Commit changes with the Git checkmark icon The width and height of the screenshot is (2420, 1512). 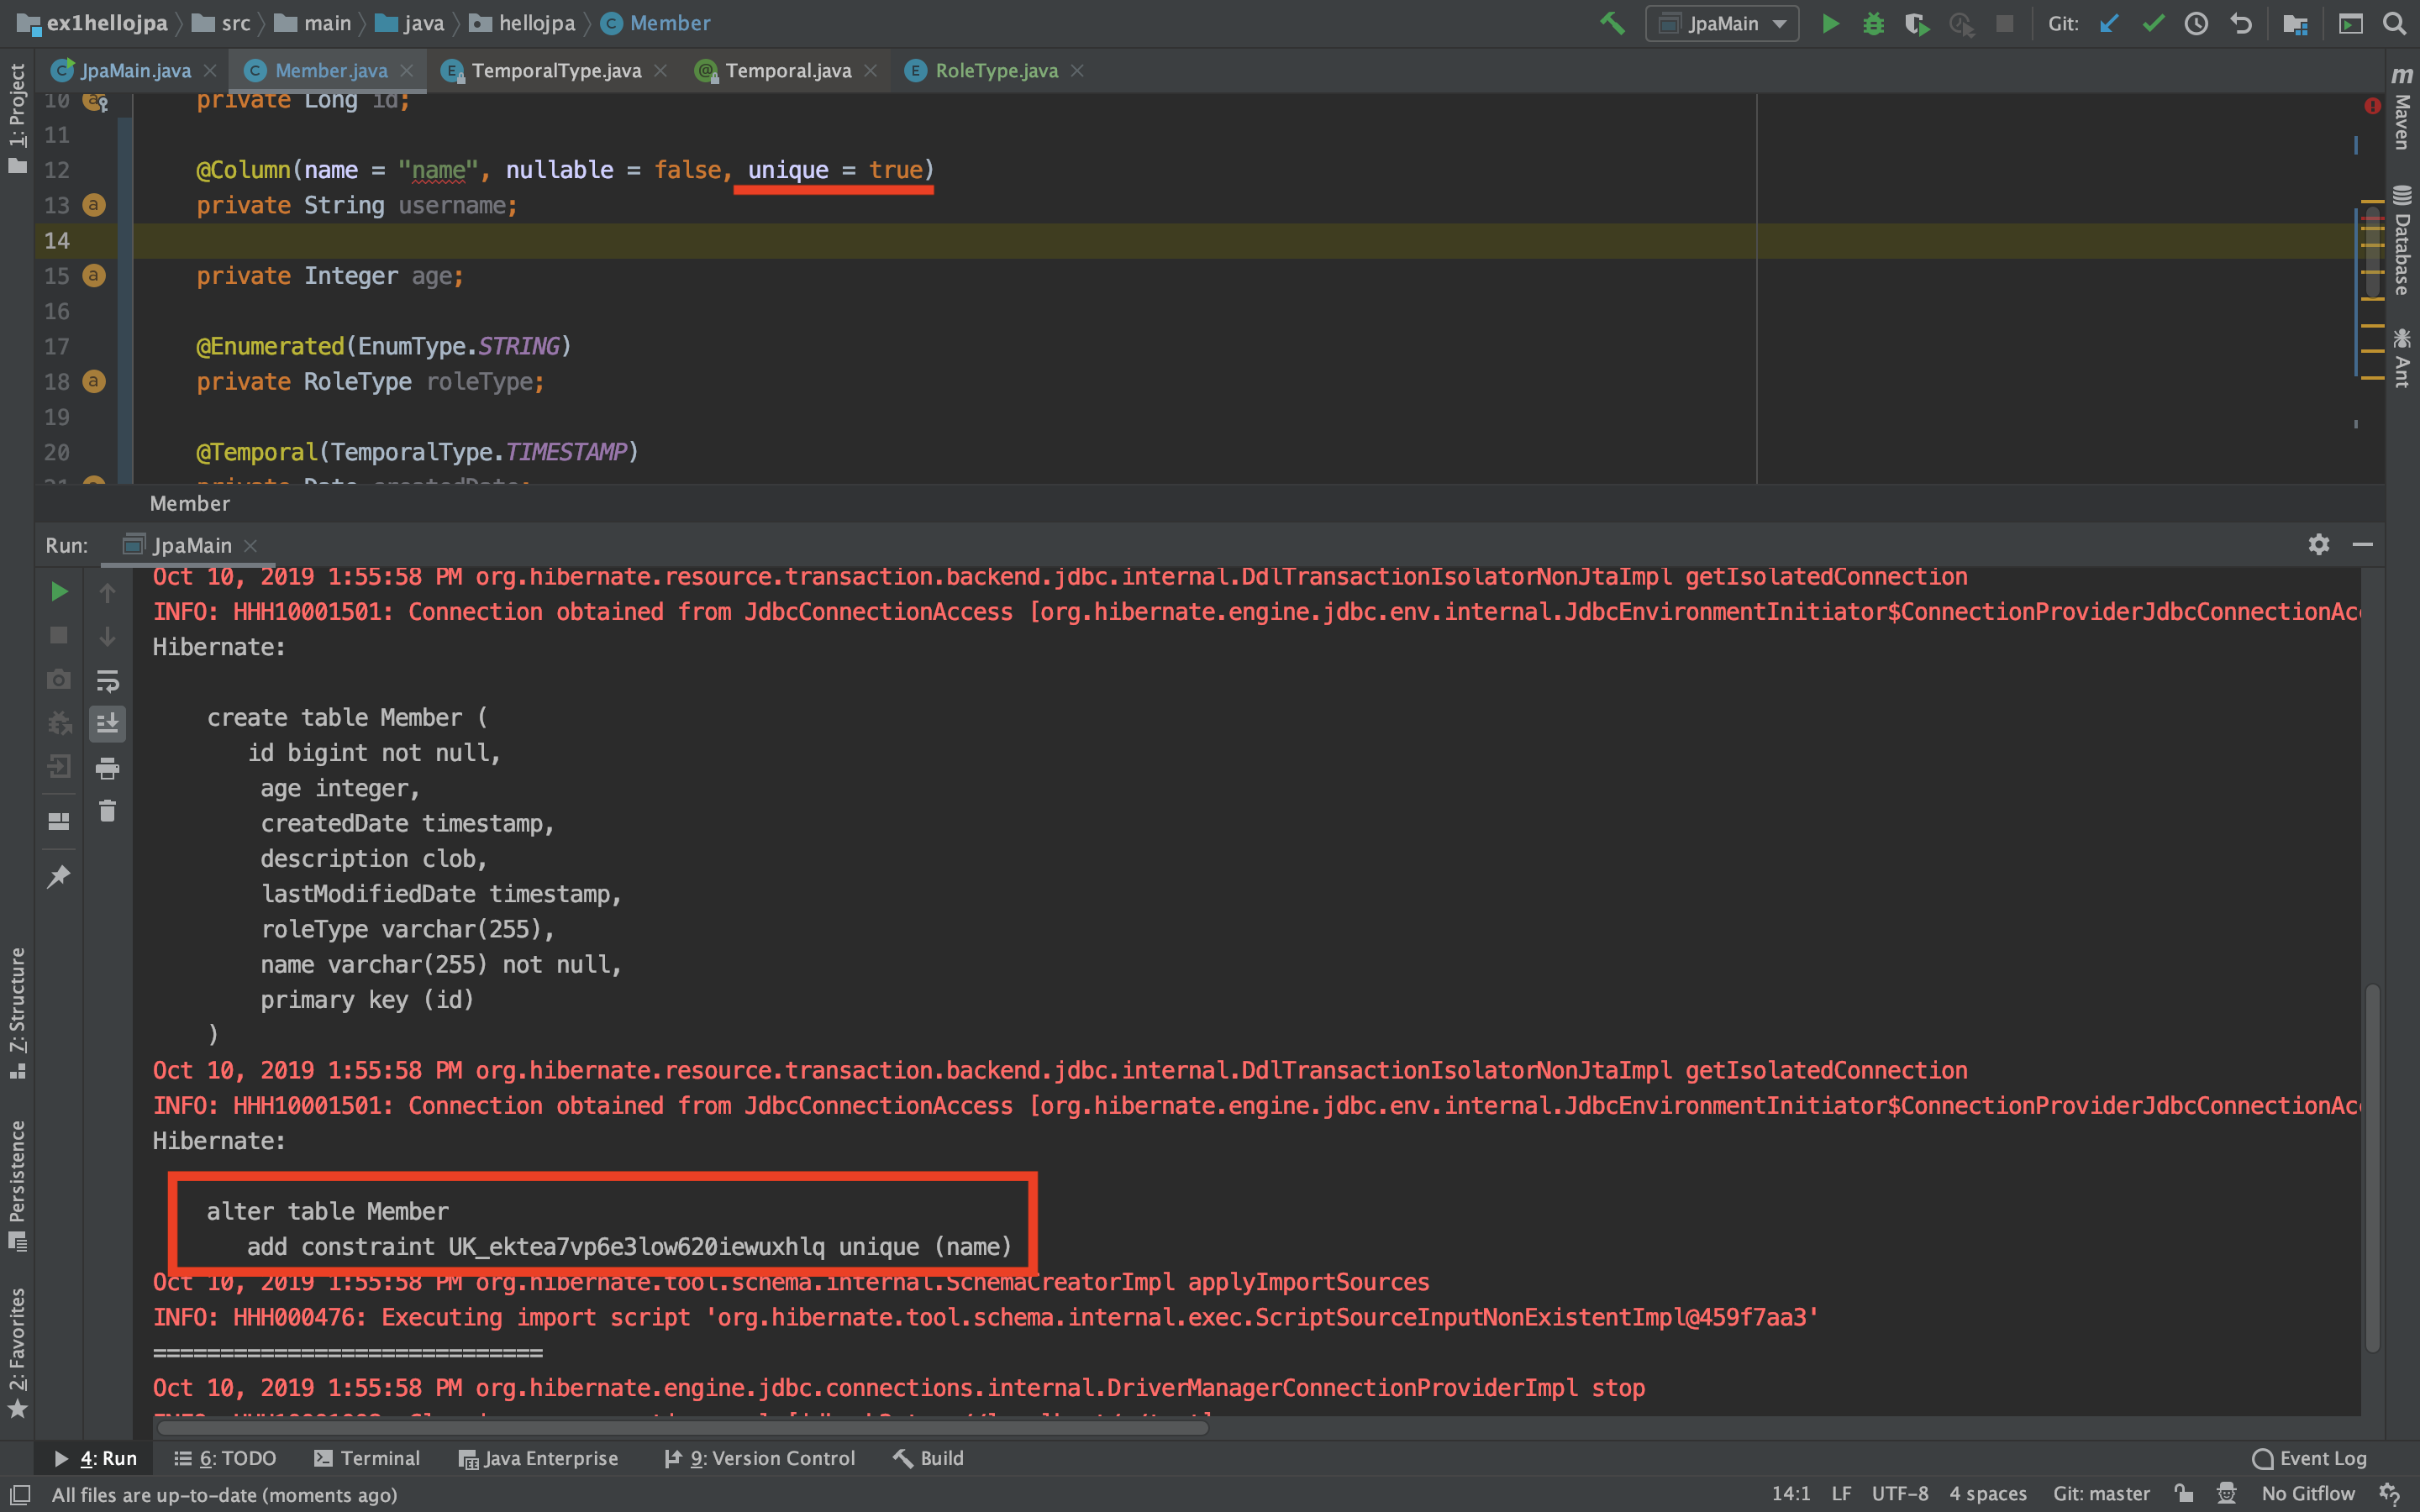(2153, 23)
